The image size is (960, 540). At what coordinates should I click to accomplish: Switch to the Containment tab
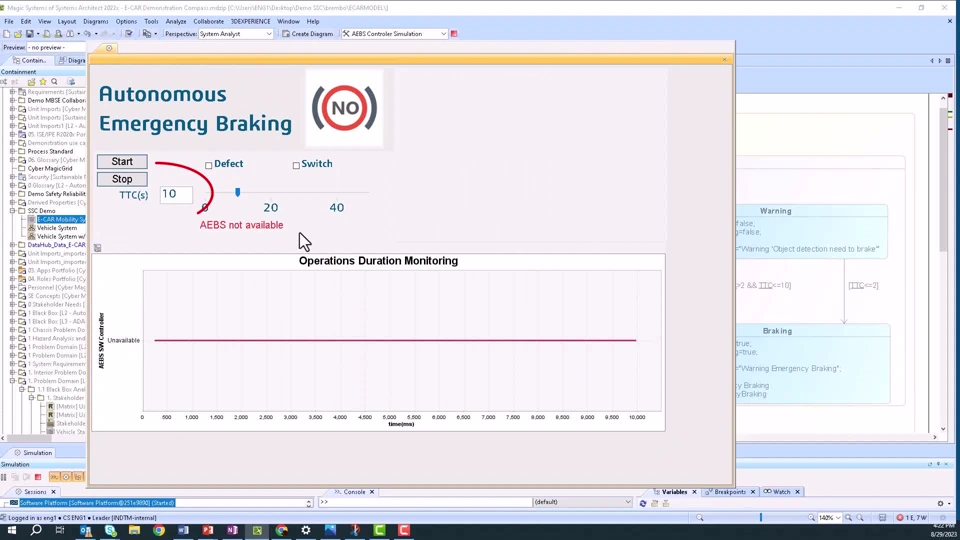[29, 61]
